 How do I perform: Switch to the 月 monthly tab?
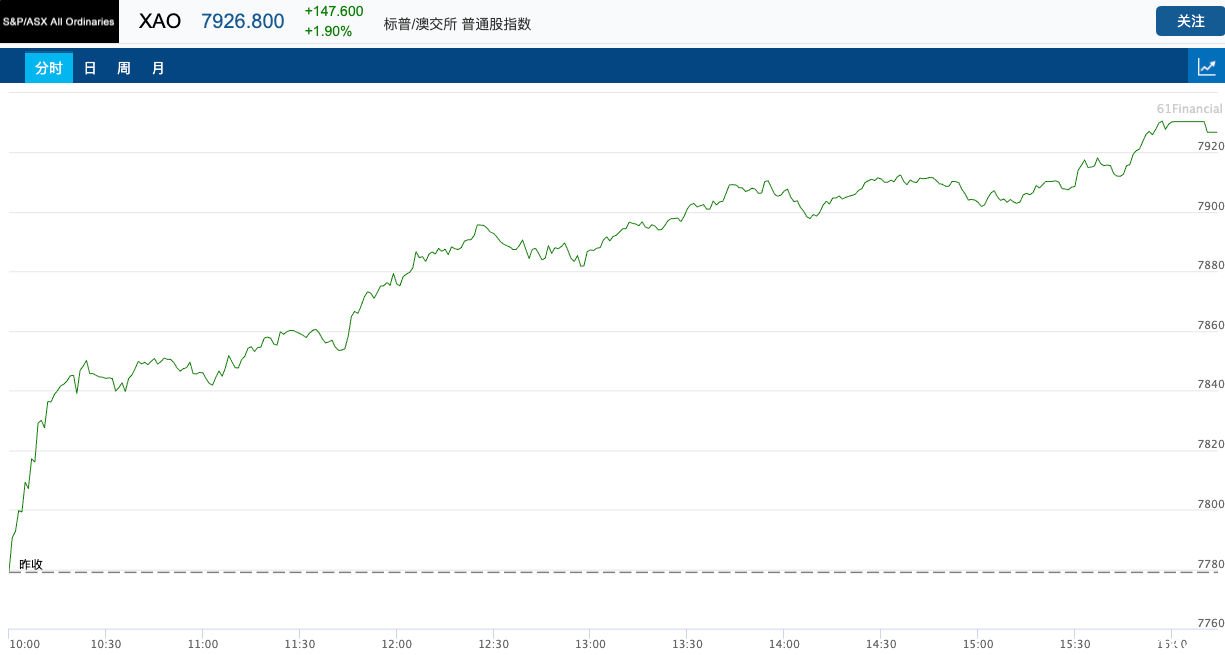pyautogui.click(x=158, y=68)
